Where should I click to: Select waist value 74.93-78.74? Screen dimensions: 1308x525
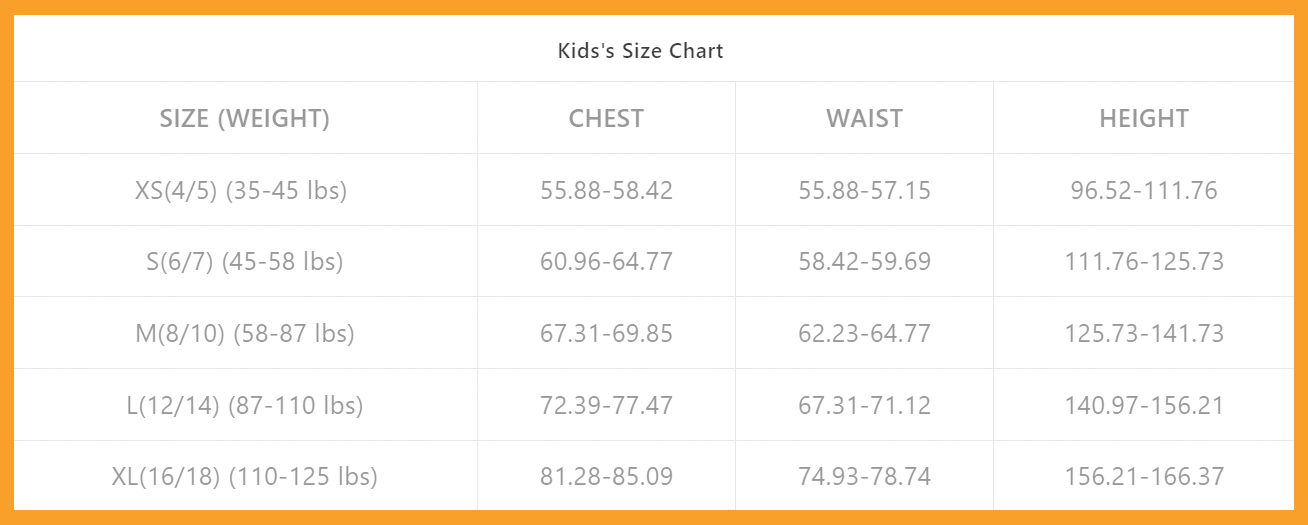(x=864, y=476)
